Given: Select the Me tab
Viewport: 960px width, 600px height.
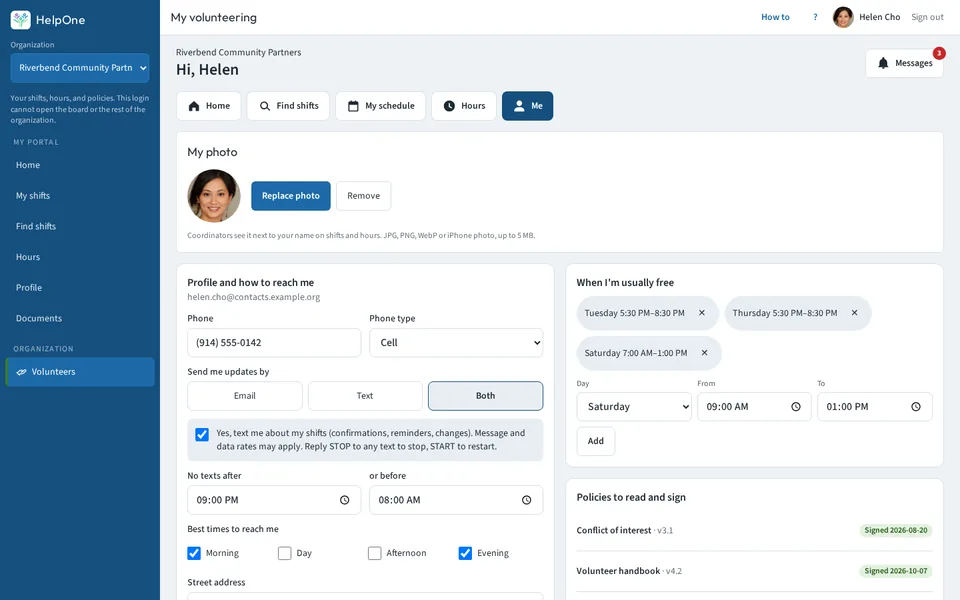Looking at the screenshot, I should (528, 106).
